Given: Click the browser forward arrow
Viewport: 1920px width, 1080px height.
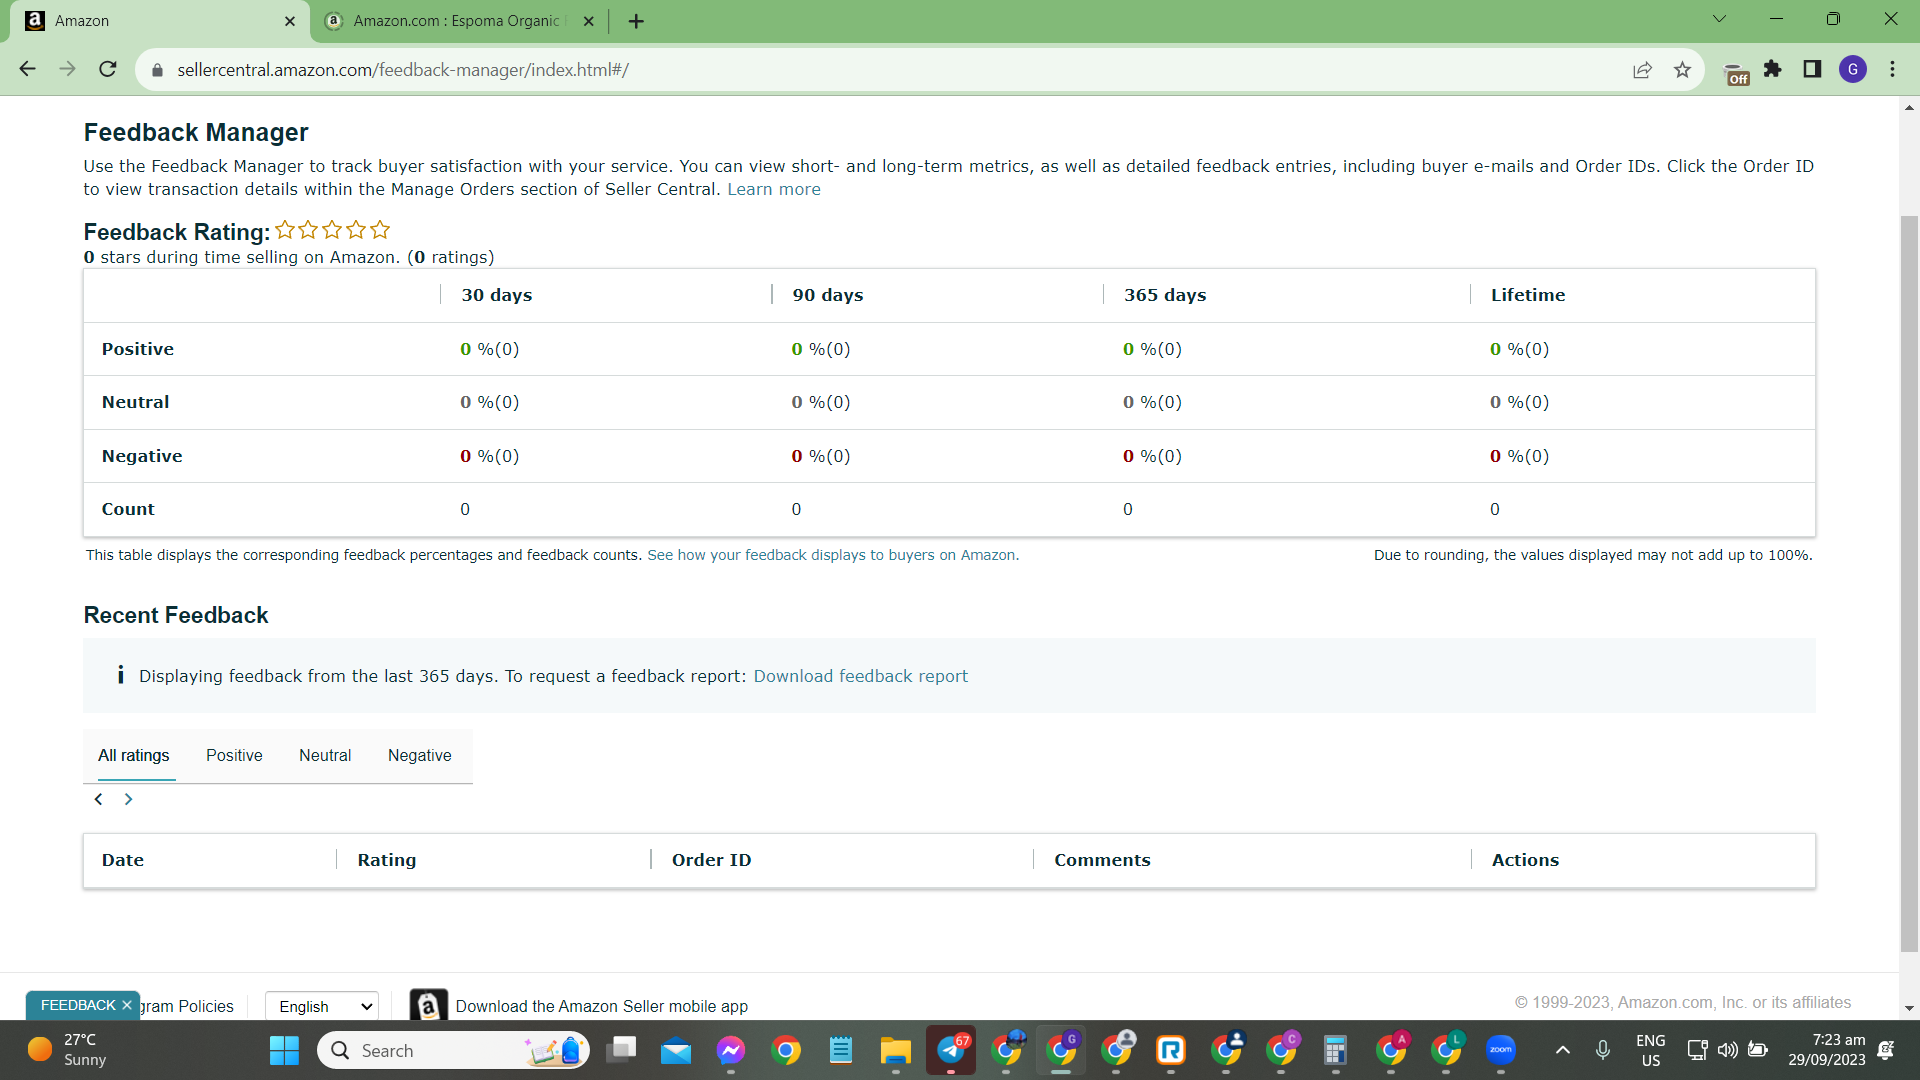Looking at the screenshot, I should pos(67,69).
